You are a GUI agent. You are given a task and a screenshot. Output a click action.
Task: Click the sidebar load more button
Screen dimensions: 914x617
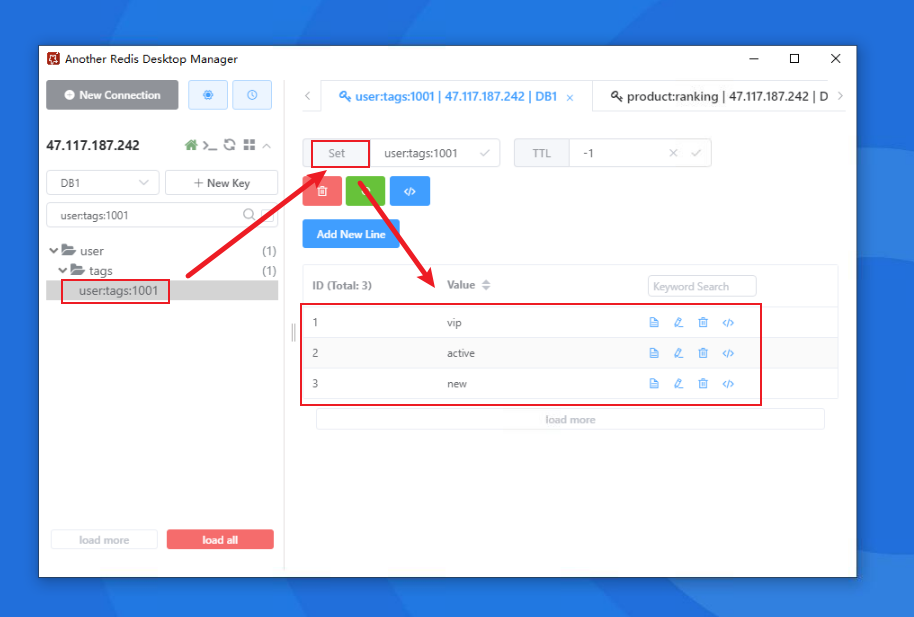coord(104,540)
